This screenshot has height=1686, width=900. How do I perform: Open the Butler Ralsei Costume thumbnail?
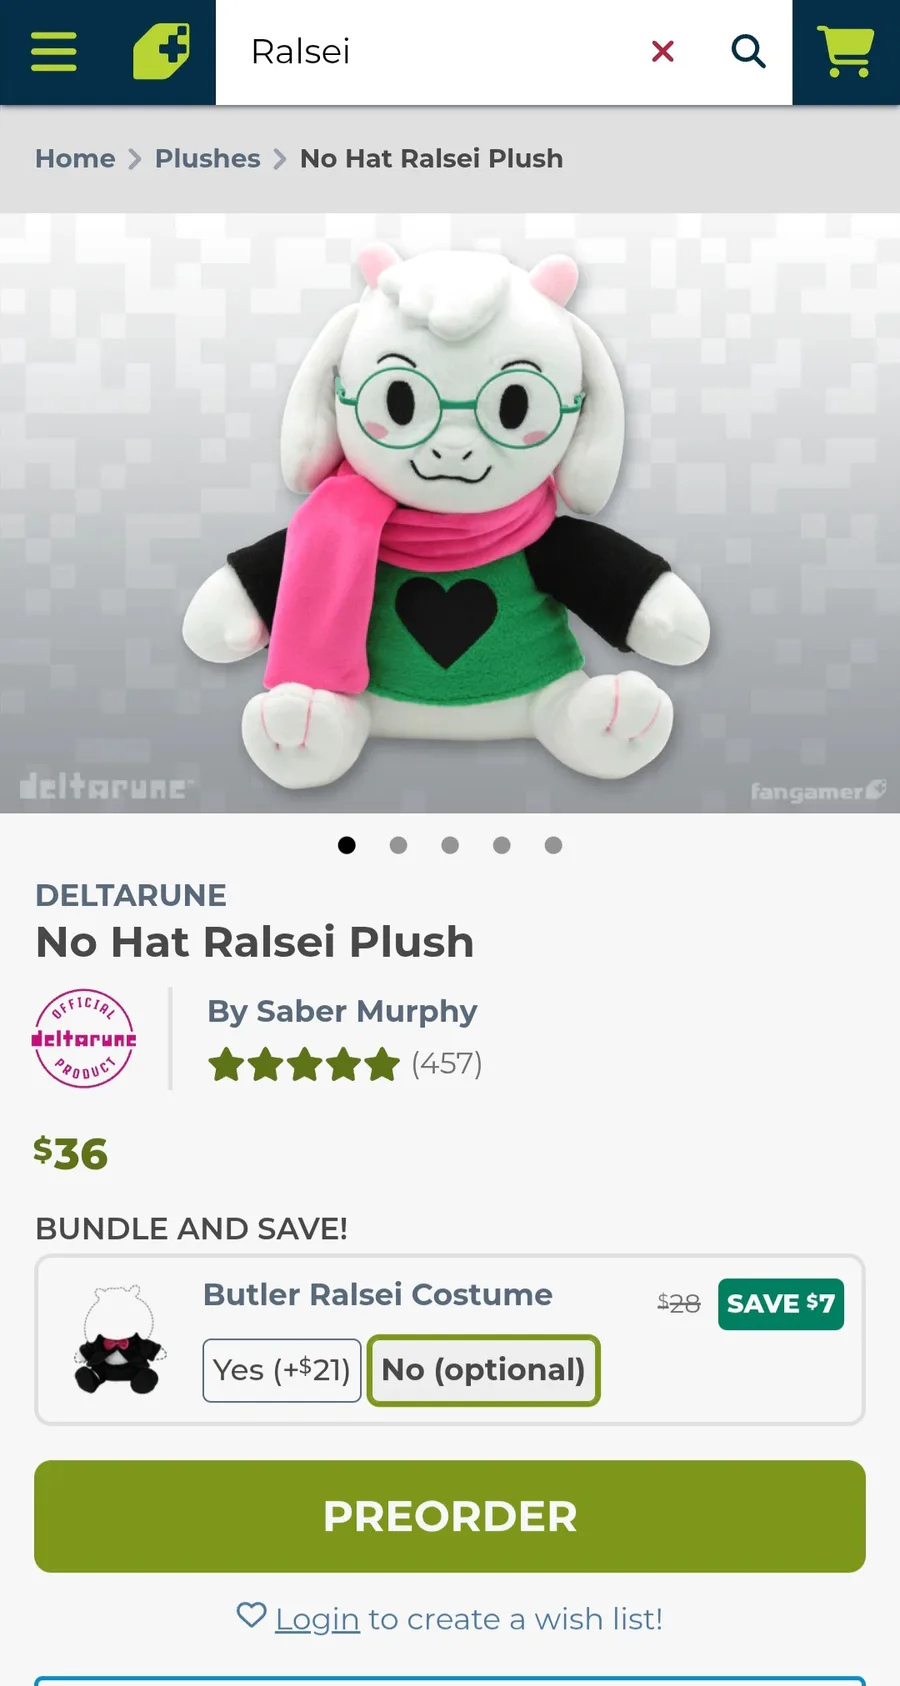119,1340
